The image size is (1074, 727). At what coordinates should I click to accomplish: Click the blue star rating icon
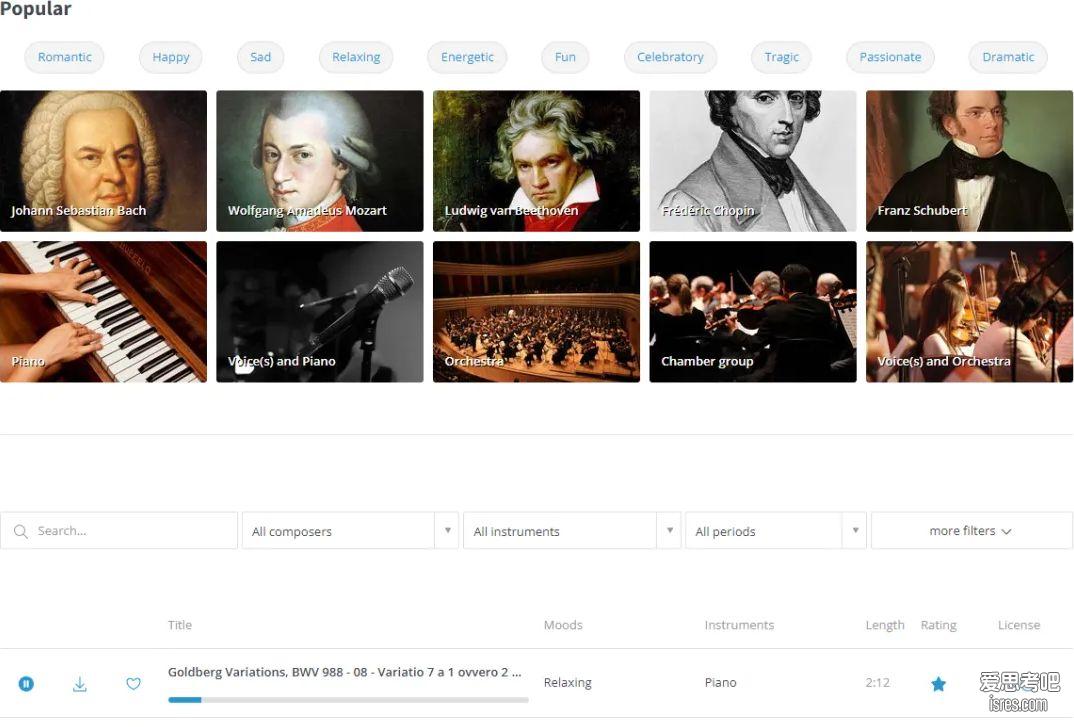938,683
